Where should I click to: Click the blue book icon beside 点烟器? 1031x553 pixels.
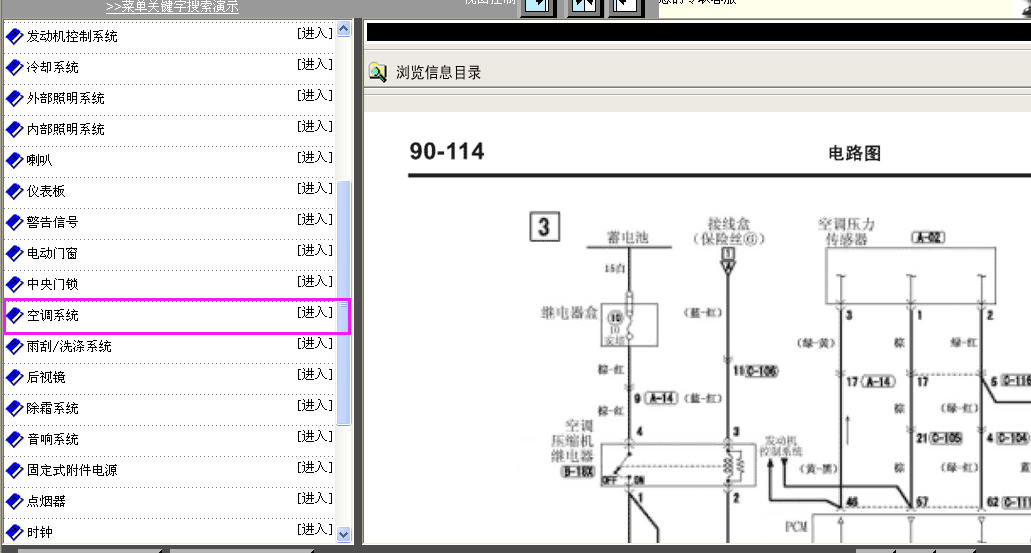14,501
